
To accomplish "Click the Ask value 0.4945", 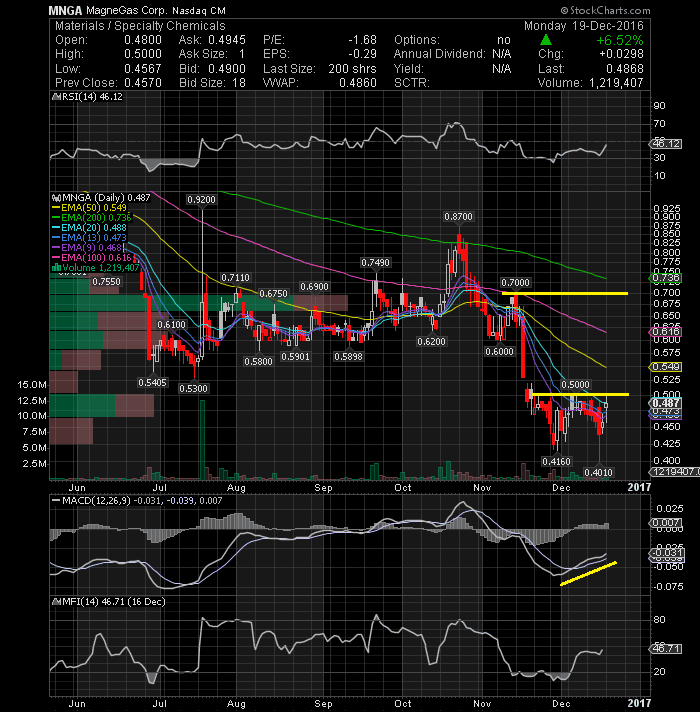I will point(227,40).
